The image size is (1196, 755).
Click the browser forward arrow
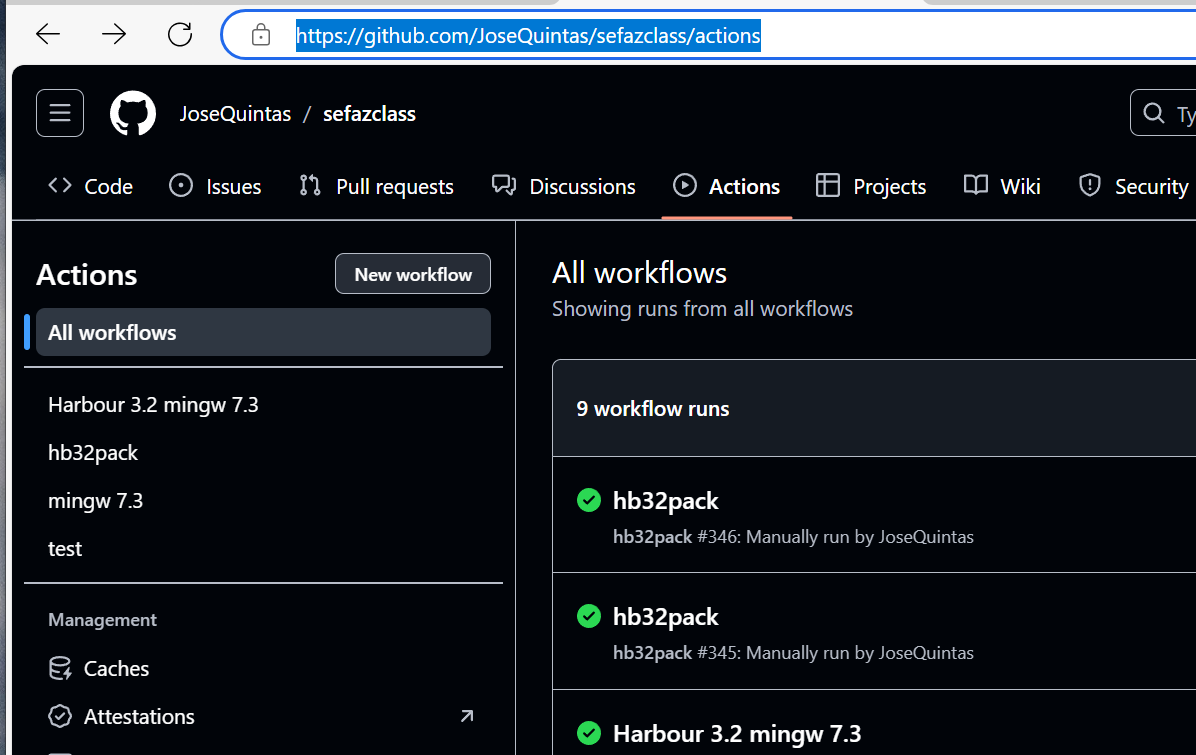tap(114, 35)
